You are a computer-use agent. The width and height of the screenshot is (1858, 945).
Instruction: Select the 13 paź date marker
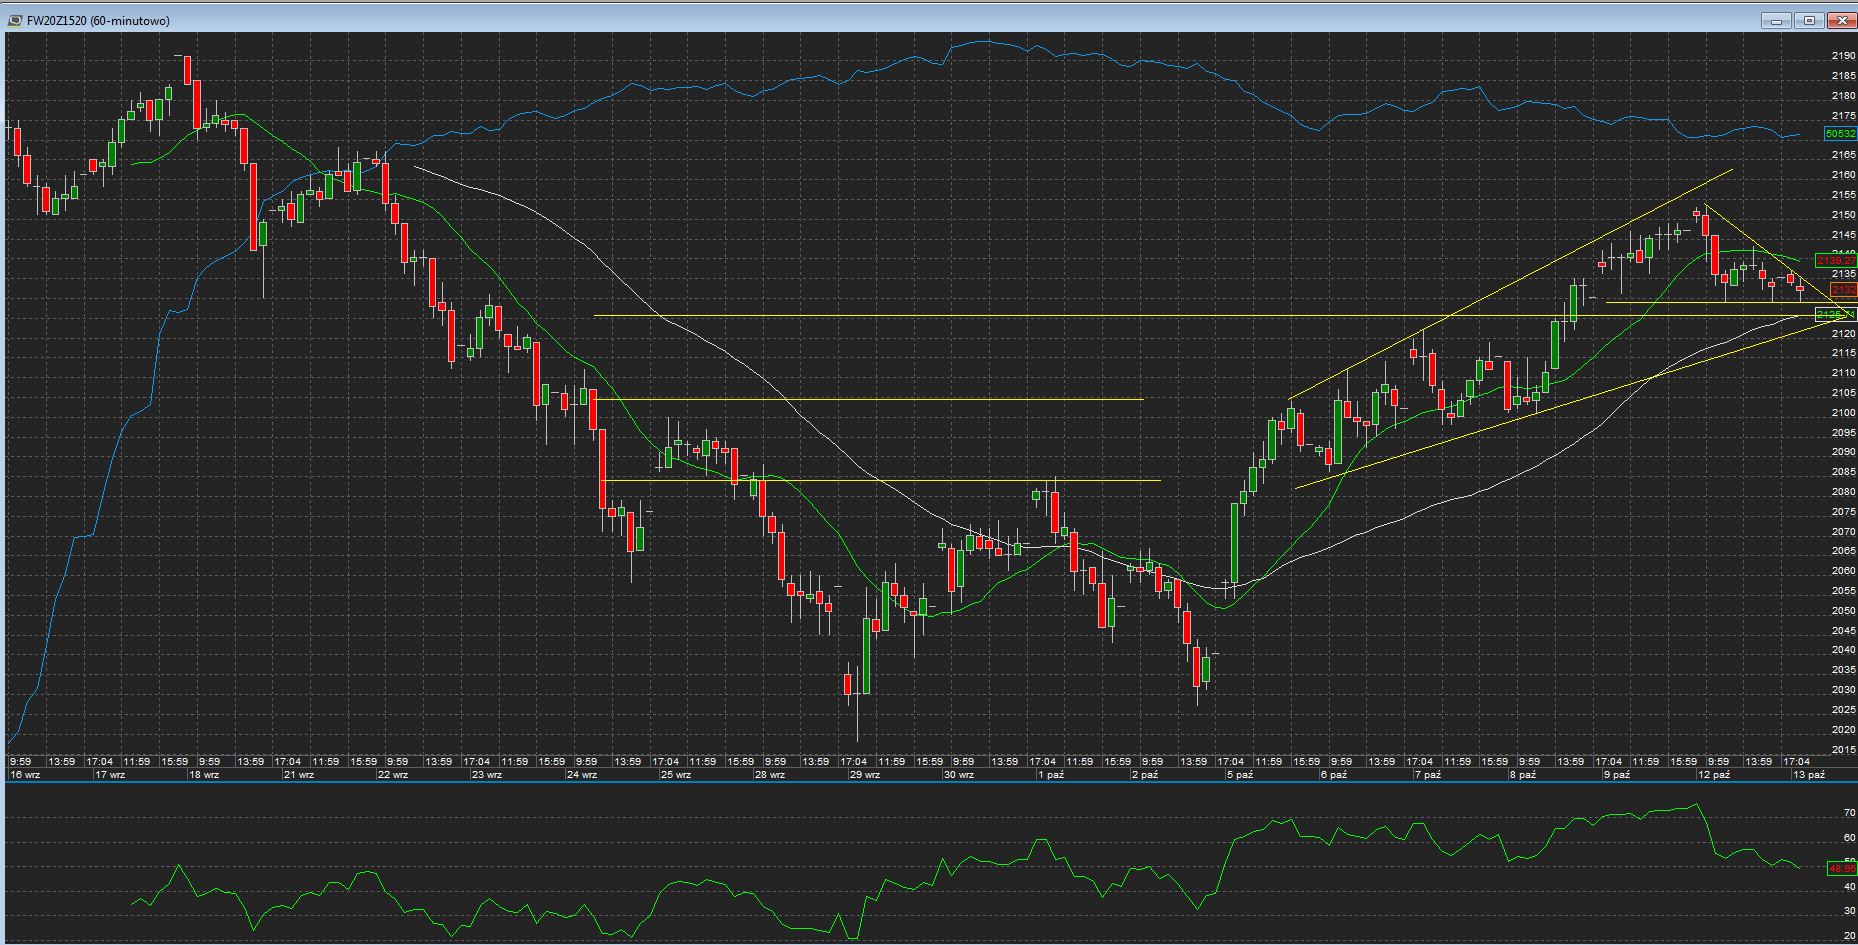point(1809,775)
